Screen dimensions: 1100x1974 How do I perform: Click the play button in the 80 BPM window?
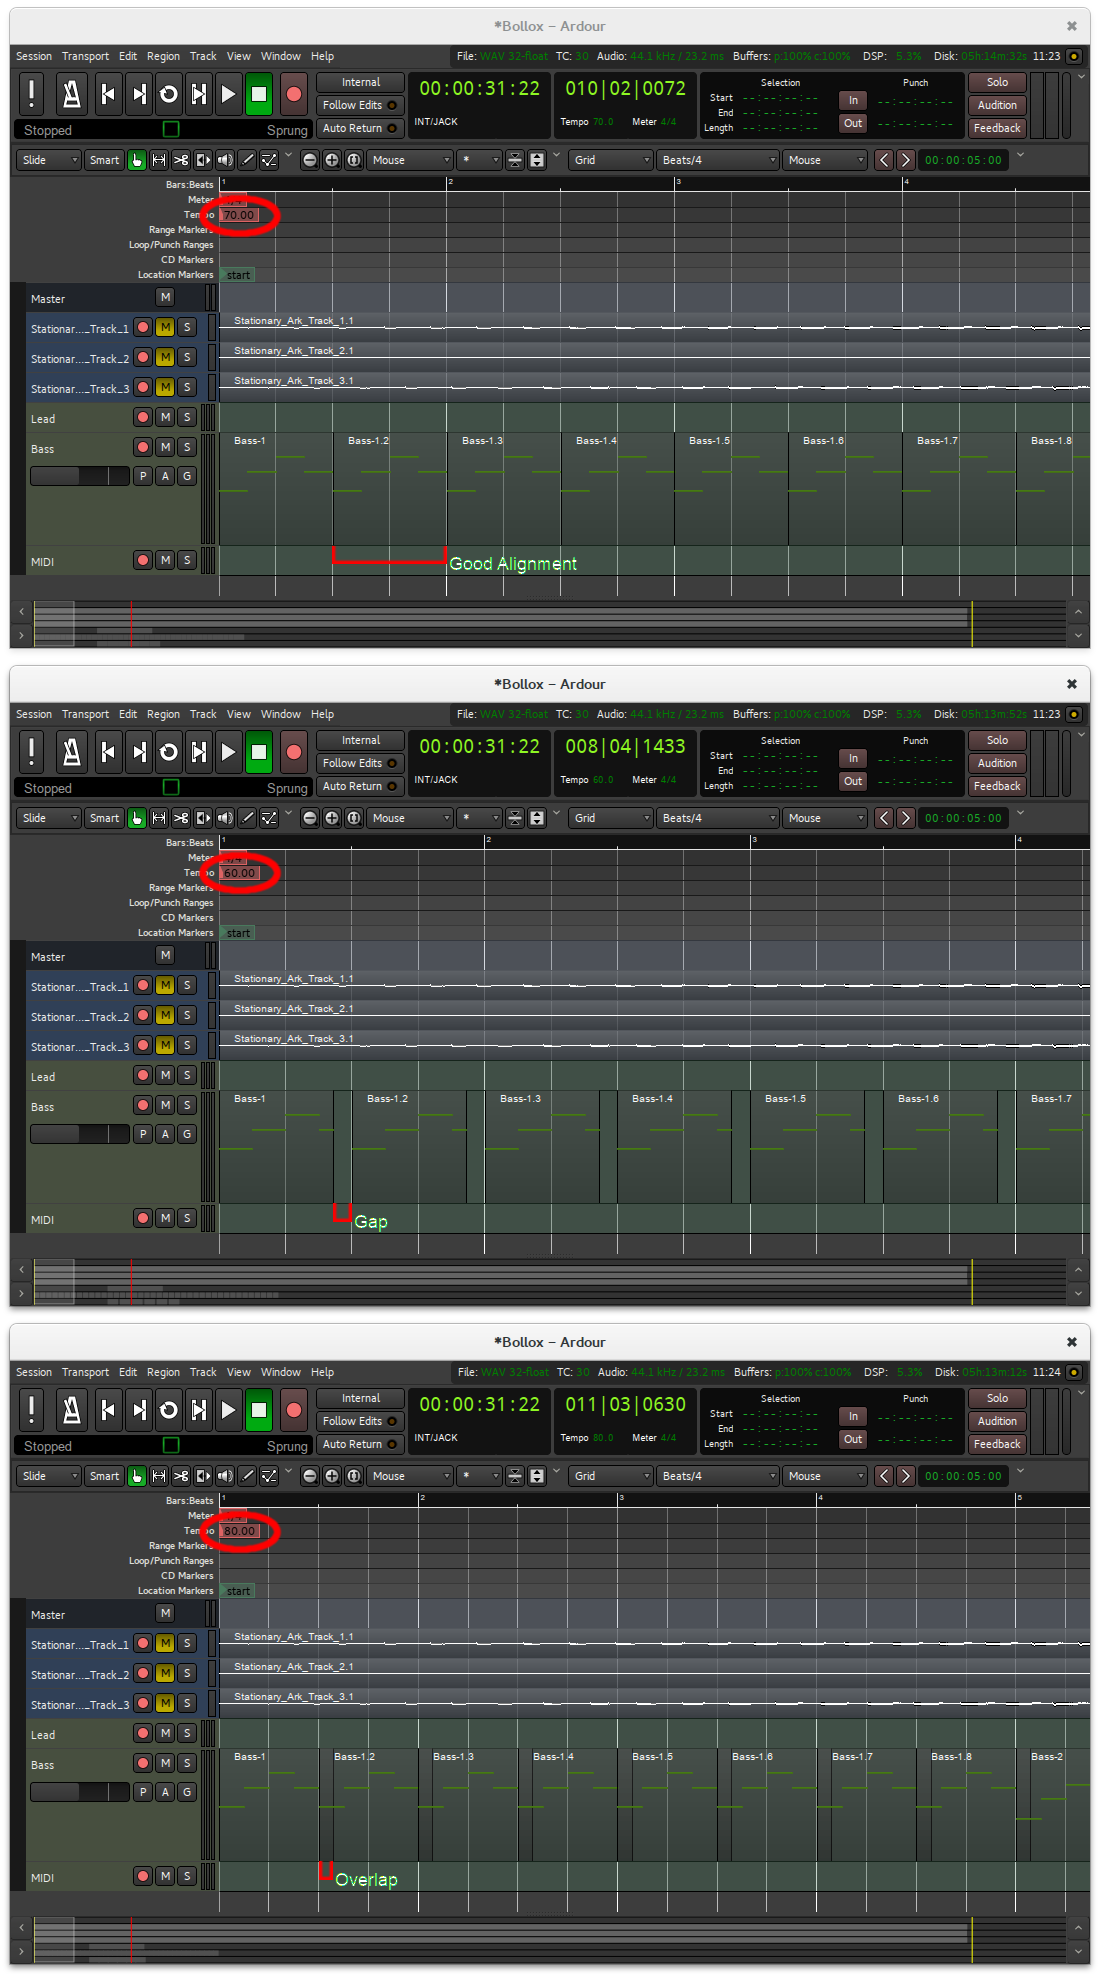click(x=228, y=1410)
